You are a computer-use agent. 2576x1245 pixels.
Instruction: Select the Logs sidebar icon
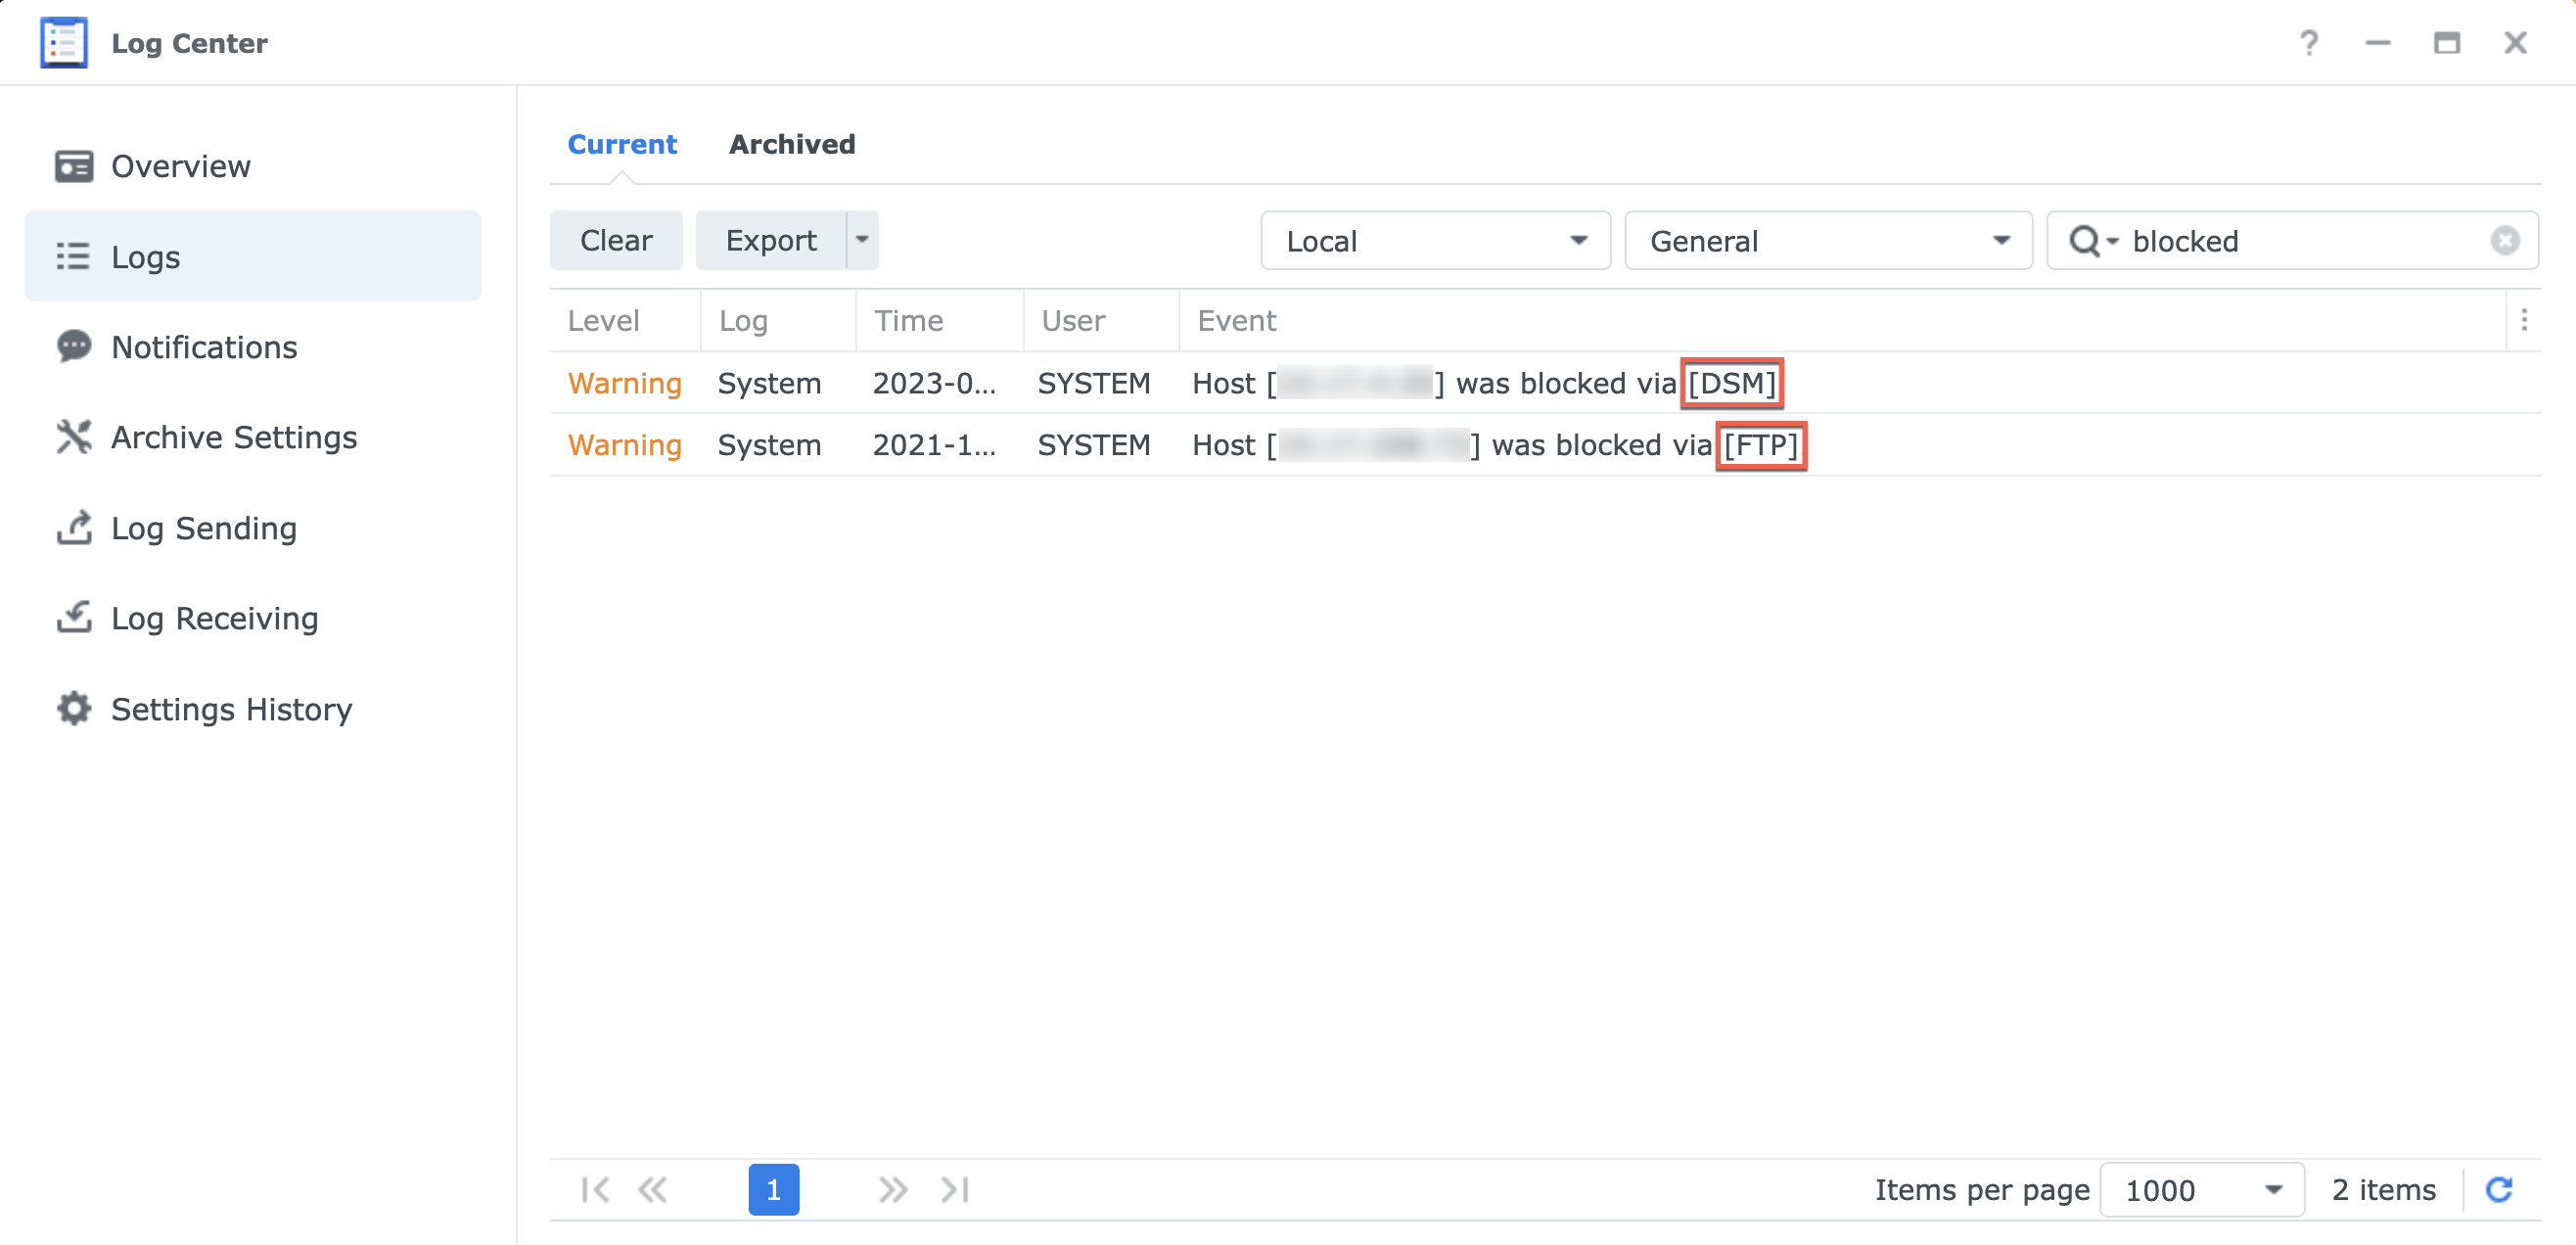[x=145, y=256]
